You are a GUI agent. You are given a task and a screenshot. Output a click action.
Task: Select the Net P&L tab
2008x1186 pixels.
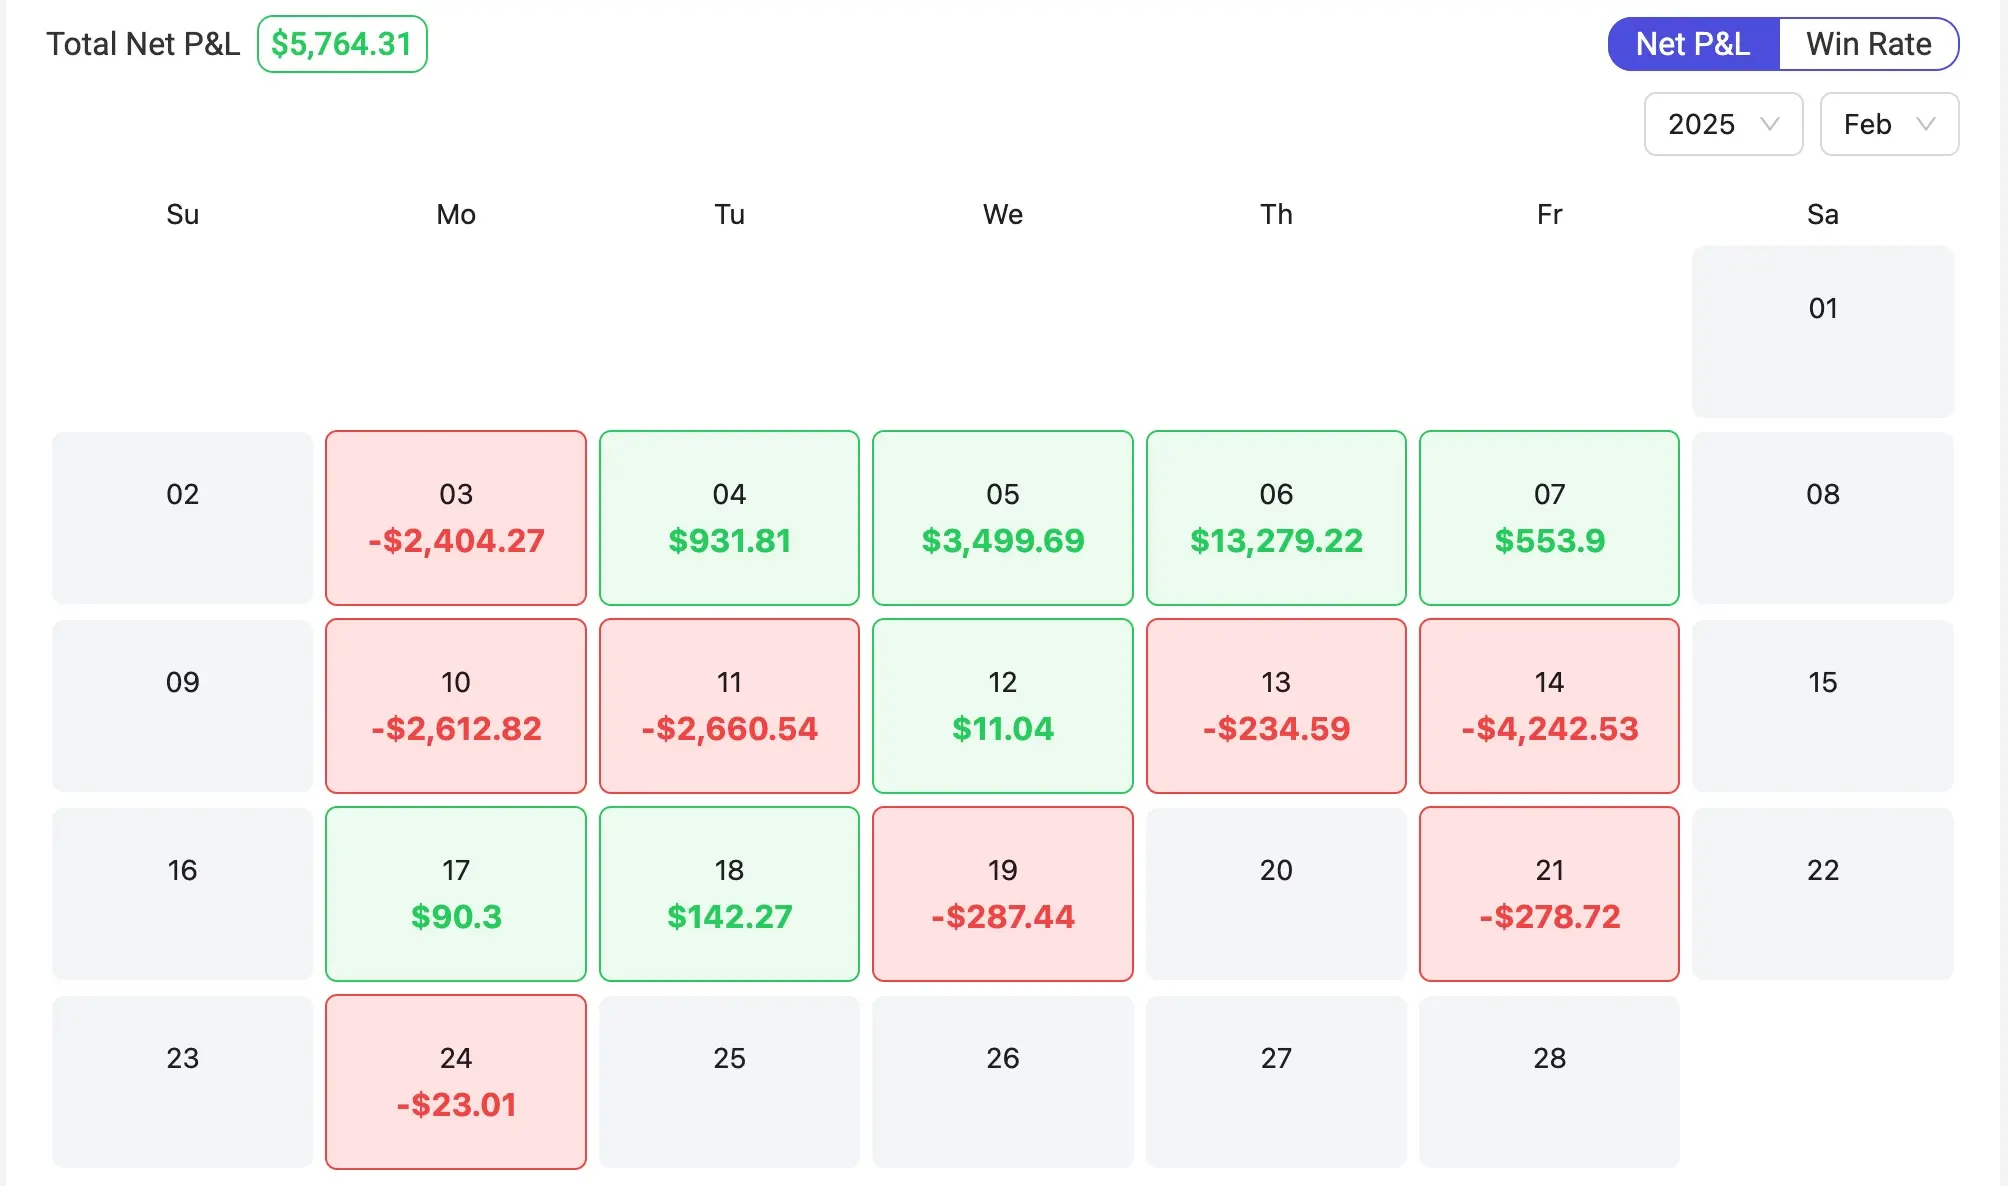tap(1693, 44)
